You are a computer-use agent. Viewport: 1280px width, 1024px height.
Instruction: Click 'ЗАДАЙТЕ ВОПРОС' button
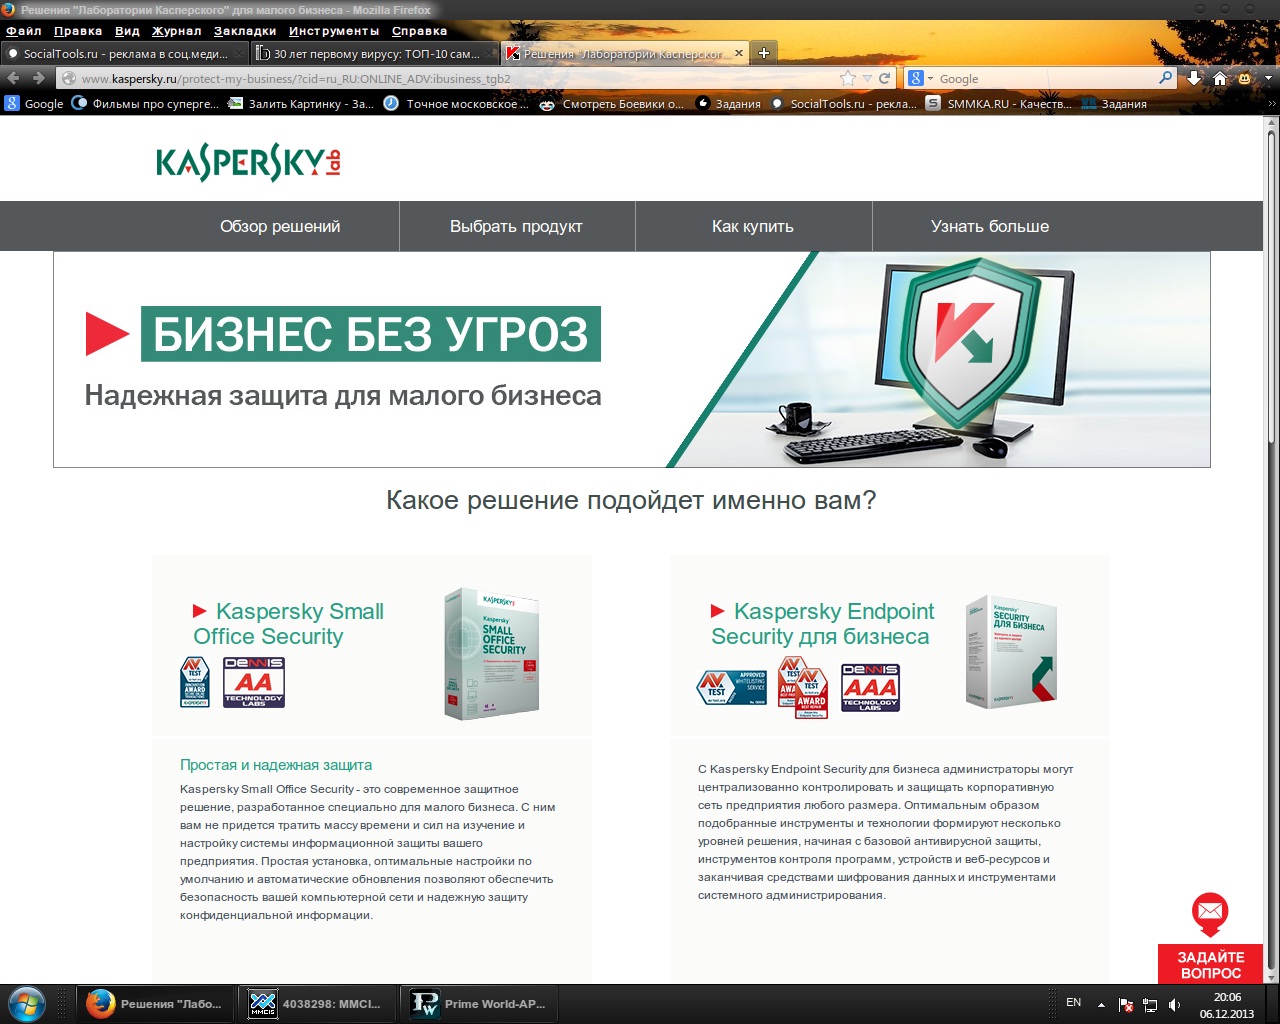(x=1211, y=964)
